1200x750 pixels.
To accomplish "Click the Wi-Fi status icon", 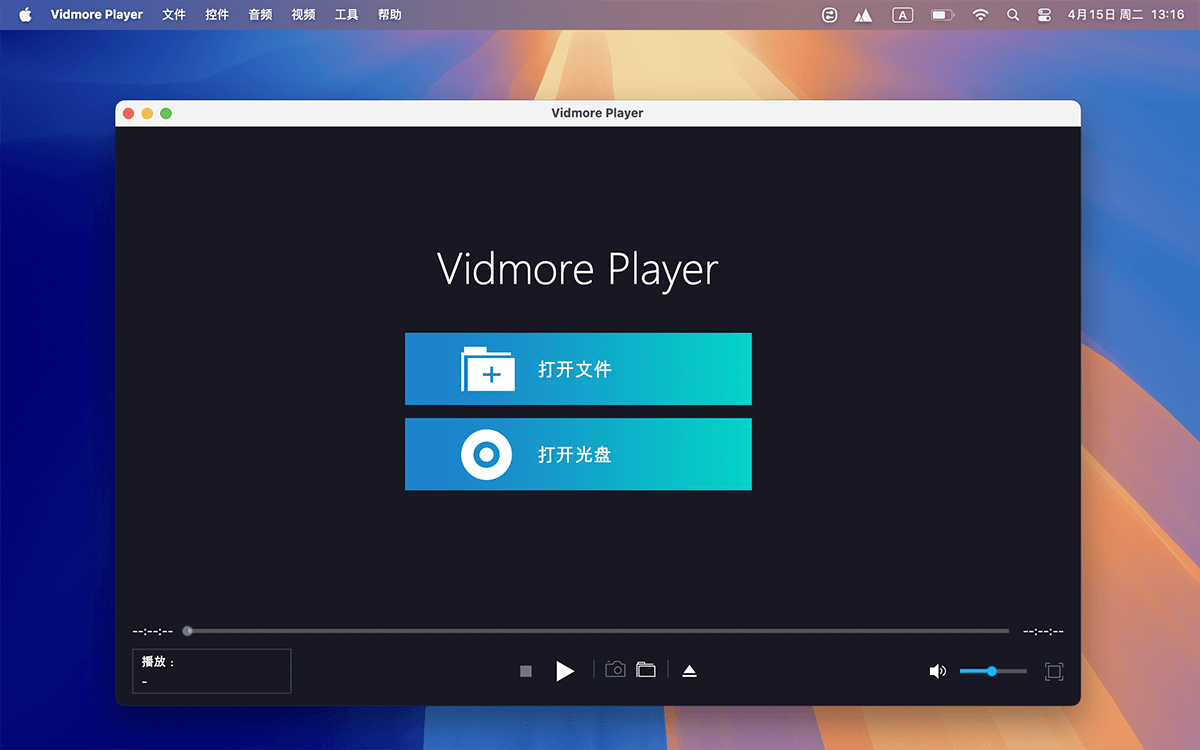I will point(980,15).
